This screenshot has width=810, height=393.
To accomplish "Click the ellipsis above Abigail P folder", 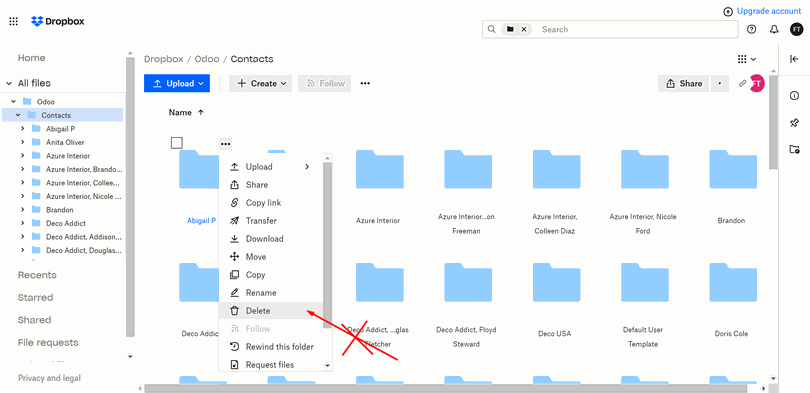I will click(225, 144).
